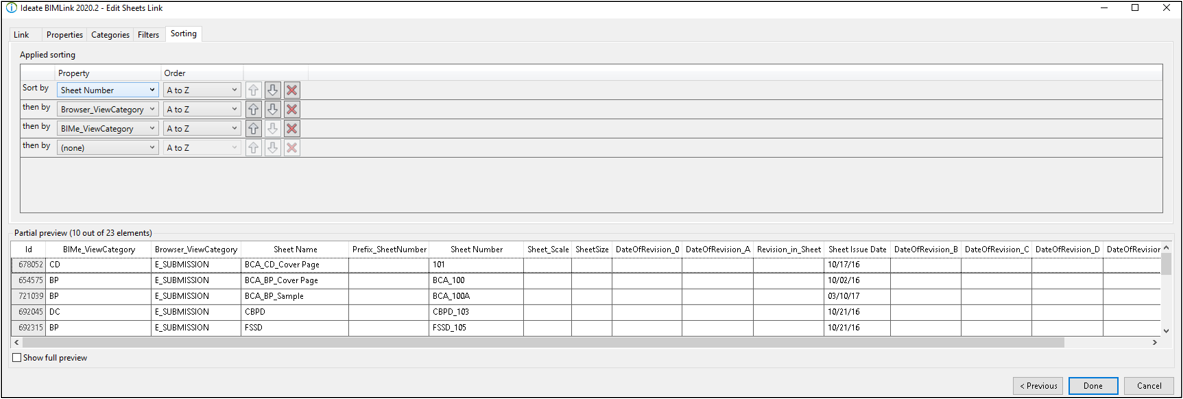Click the Sheet Name column header
The image size is (1183, 399).
click(x=296, y=249)
